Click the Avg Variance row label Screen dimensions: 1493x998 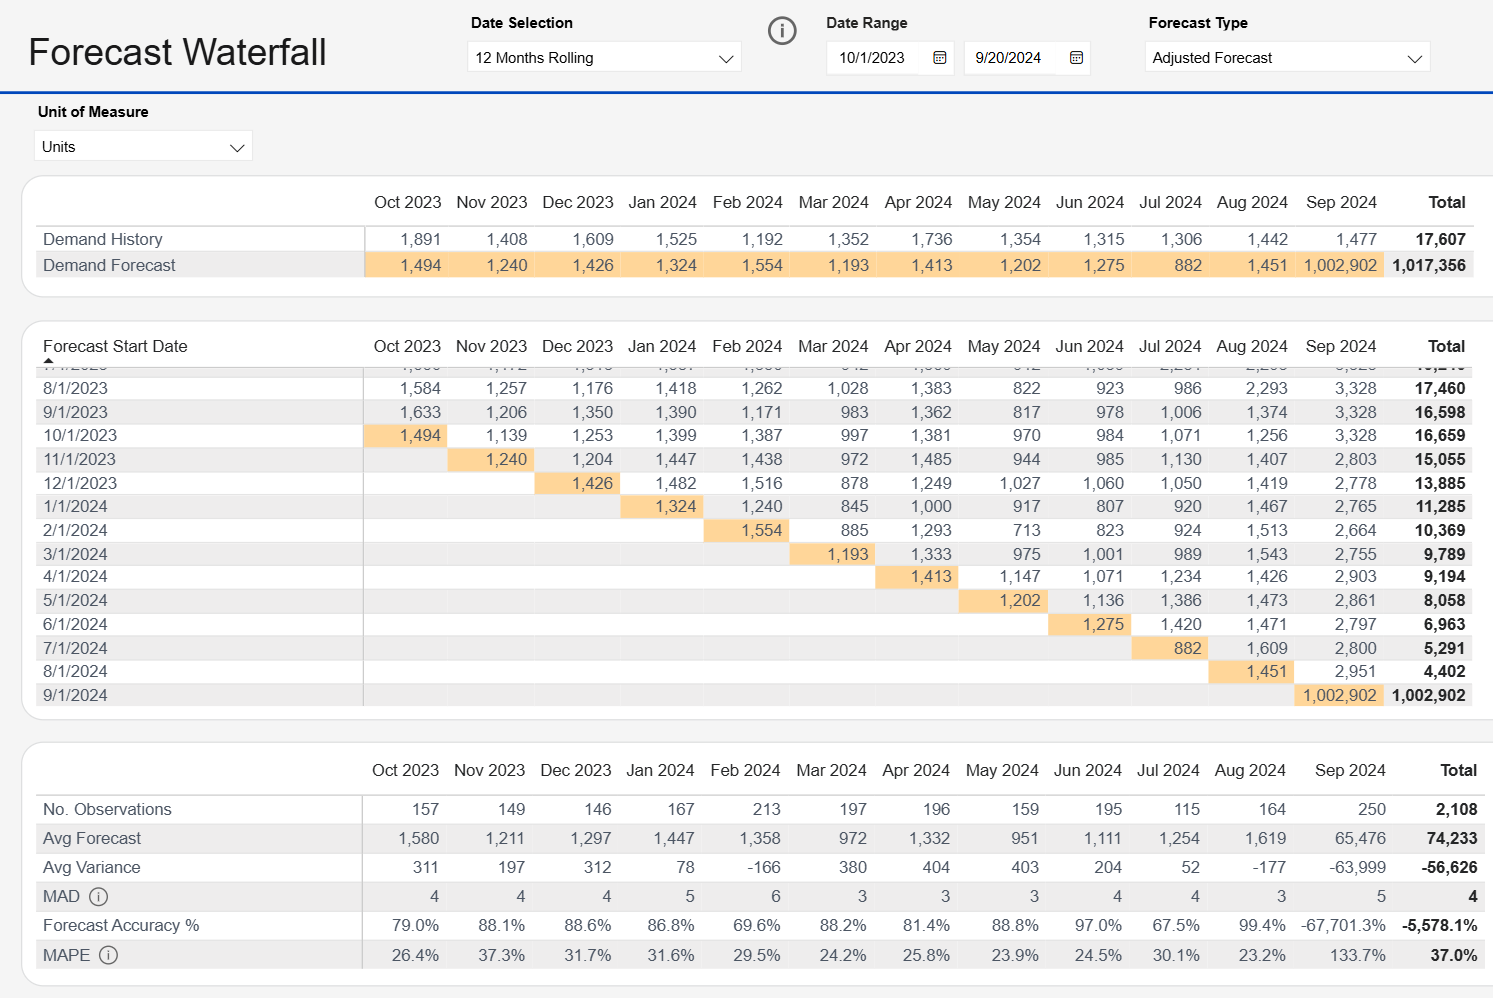[x=91, y=867]
